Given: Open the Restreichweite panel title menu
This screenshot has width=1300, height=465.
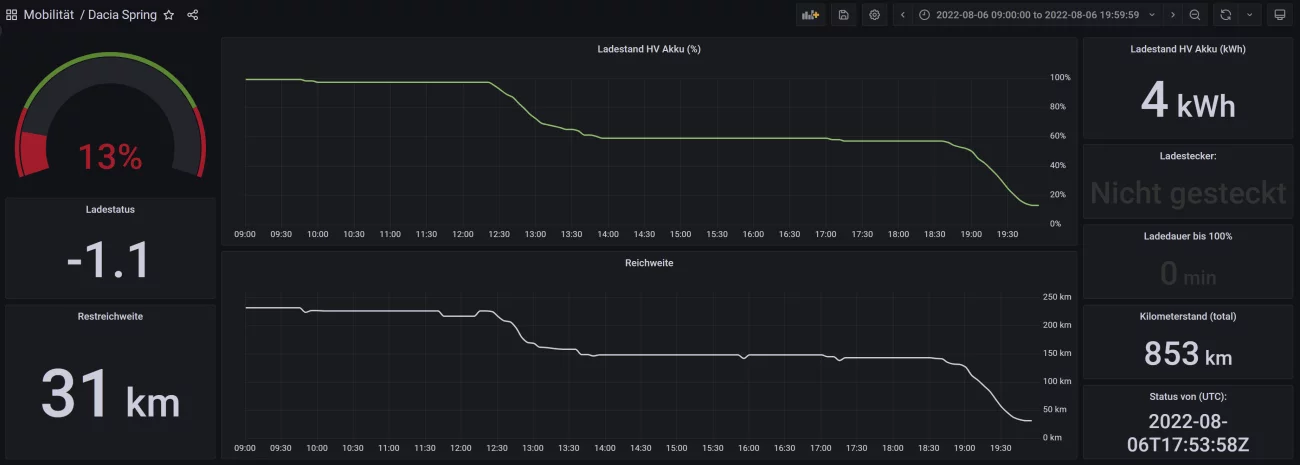Looking at the screenshot, I should (x=110, y=316).
